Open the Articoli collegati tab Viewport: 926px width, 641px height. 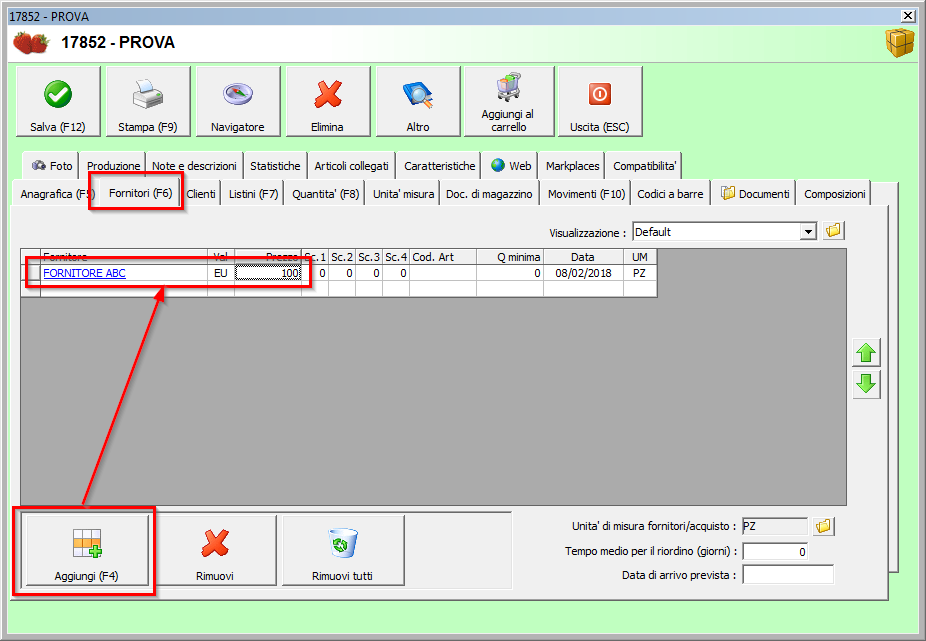tap(351, 166)
